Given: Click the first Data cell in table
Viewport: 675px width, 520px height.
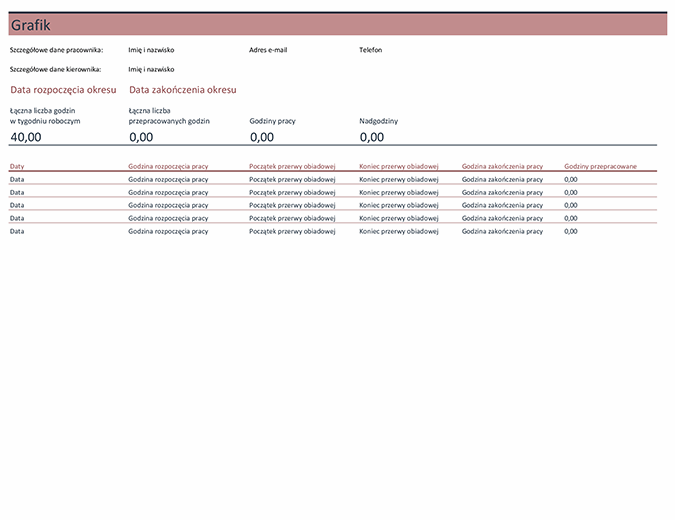Looking at the screenshot, I should point(18,179).
